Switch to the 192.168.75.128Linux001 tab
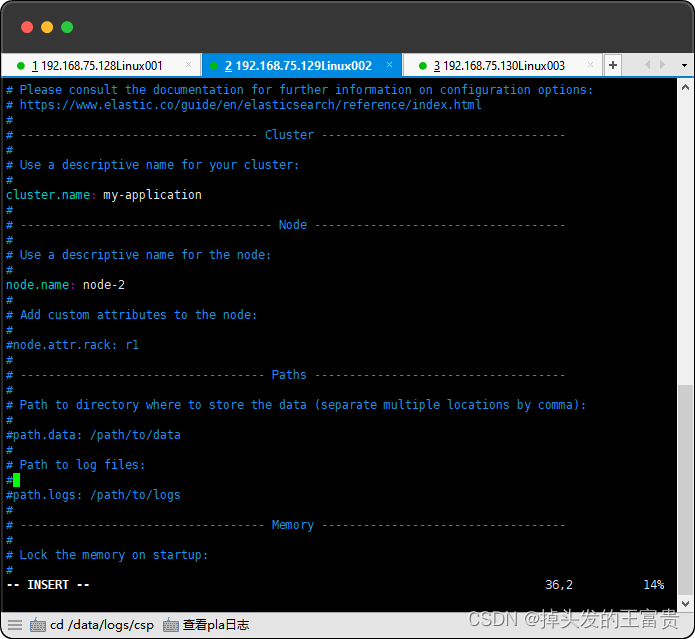Screen dimensions: 695x639 [x=101, y=66]
